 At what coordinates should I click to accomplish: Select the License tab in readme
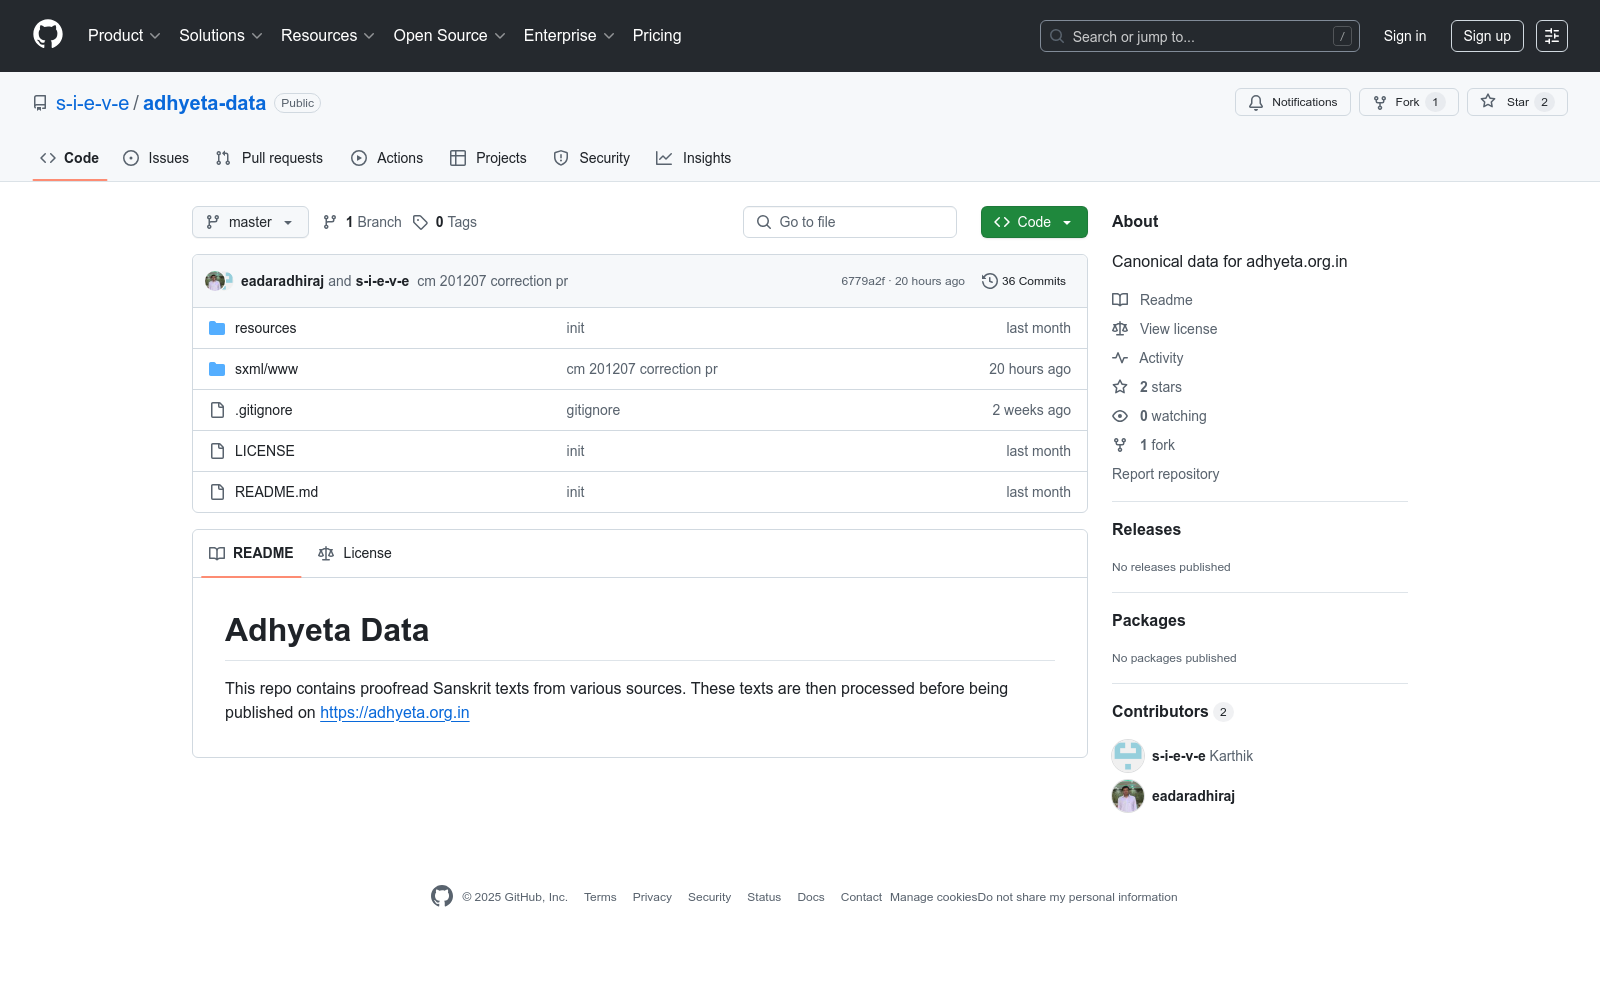pyautogui.click(x=355, y=553)
